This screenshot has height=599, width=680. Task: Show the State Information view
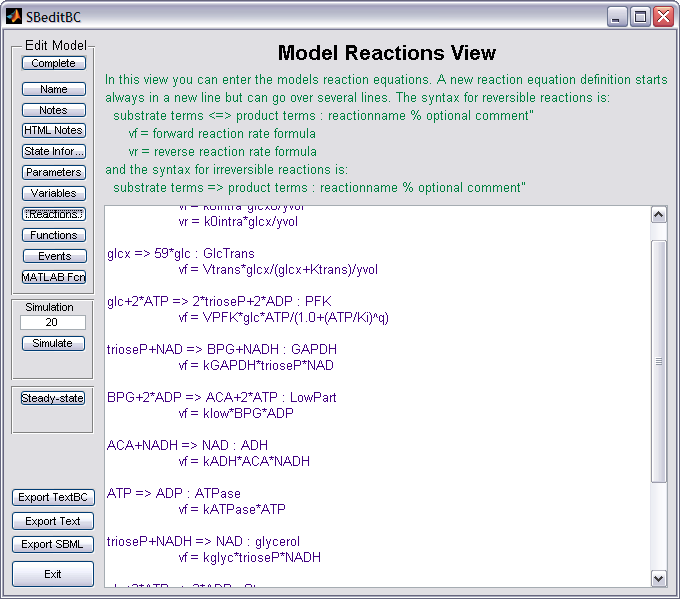click(x=53, y=151)
